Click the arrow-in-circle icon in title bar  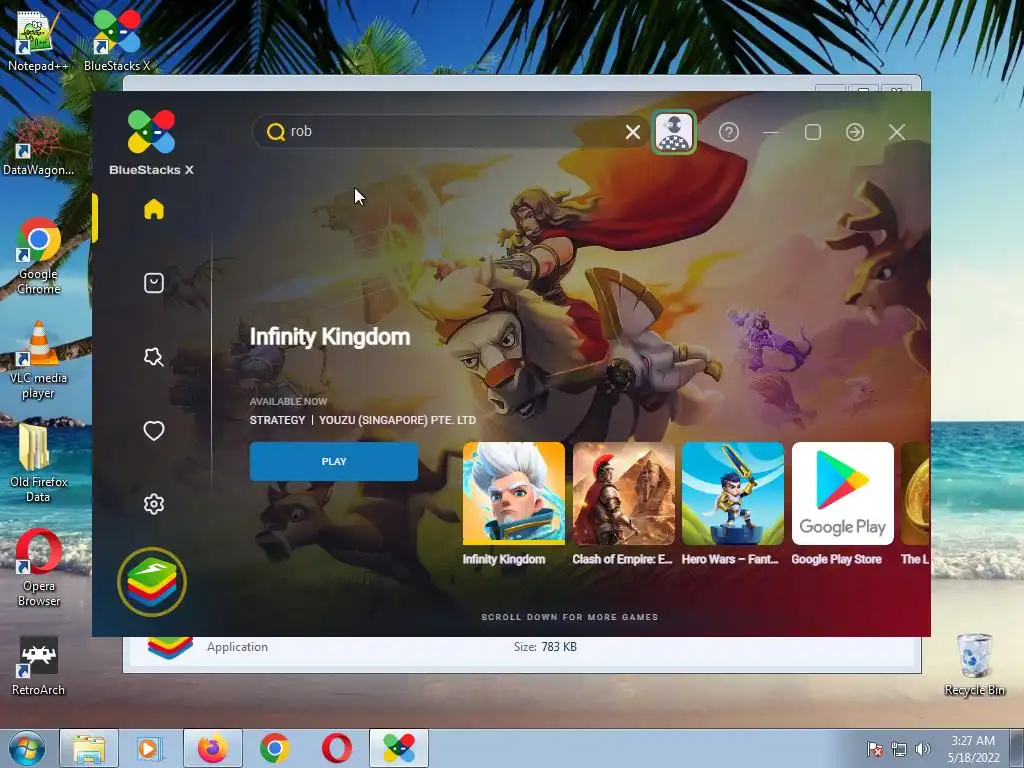pyautogui.click(x=855, y=132)
